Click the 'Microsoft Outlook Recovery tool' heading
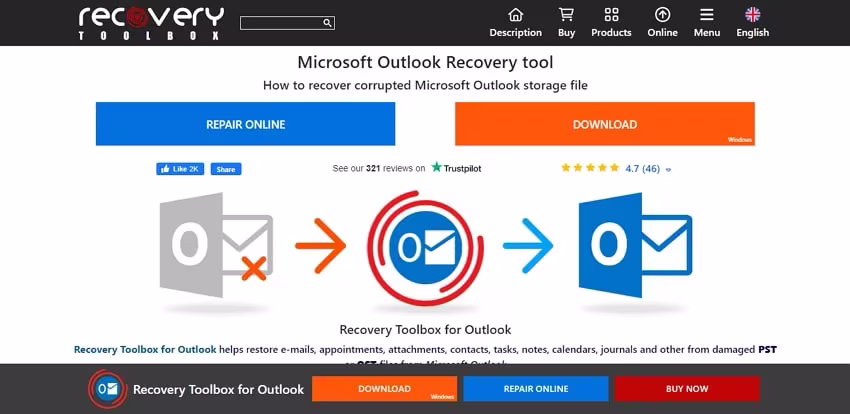The width and height of the screenshot is (850, 414). point(426,62)
